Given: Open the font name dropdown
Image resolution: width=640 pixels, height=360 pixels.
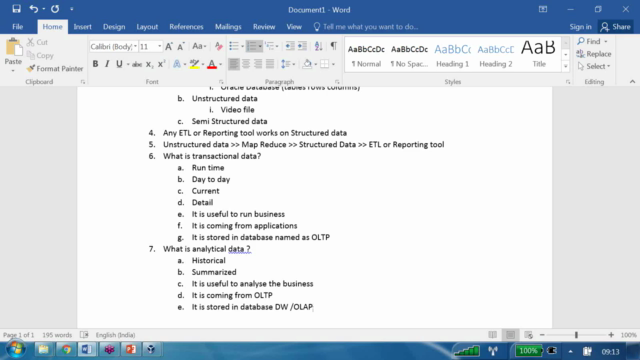Looking at the screenshot, I should [135, 47].
